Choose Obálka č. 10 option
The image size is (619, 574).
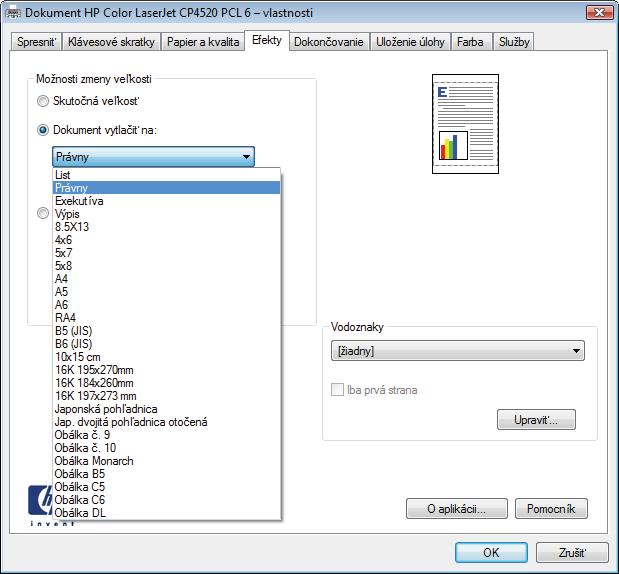coord(167,448)
